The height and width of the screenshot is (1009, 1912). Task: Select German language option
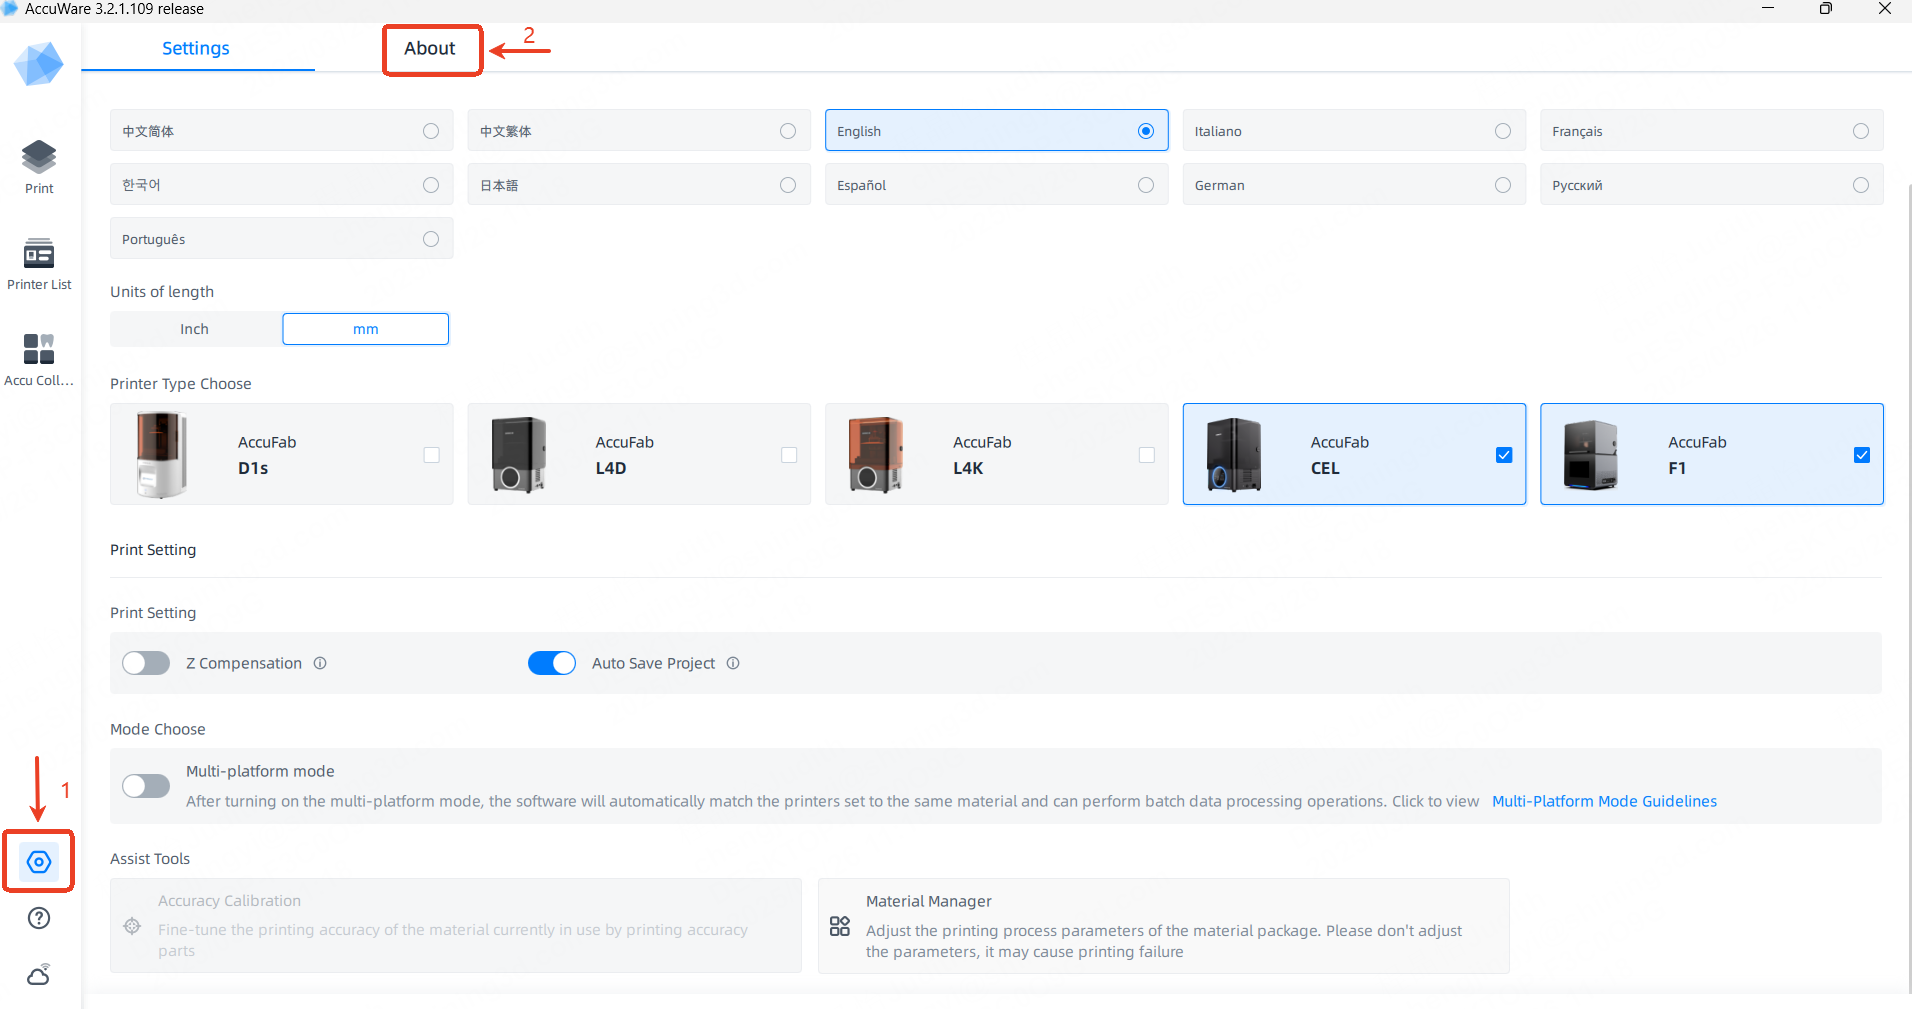1354,185
